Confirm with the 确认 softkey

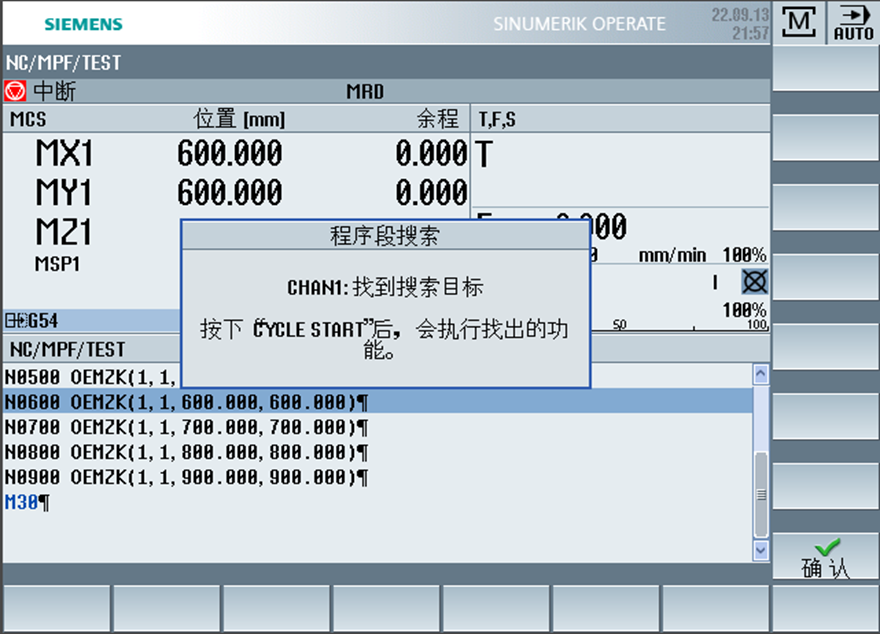click(826, 557)
